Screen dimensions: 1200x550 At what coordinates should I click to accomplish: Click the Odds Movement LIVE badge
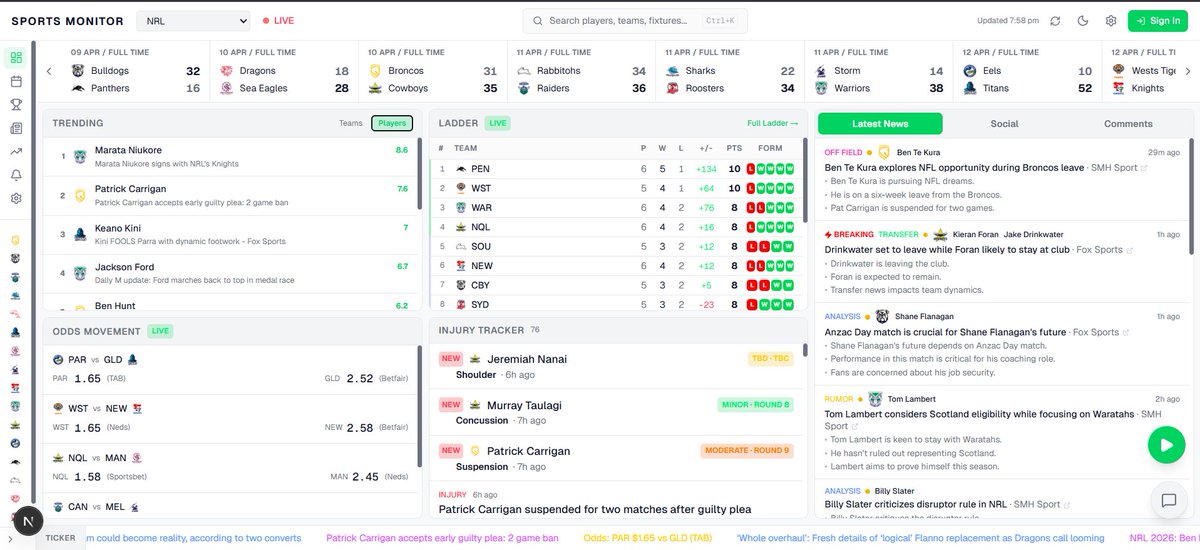click(x=161, y=330)
